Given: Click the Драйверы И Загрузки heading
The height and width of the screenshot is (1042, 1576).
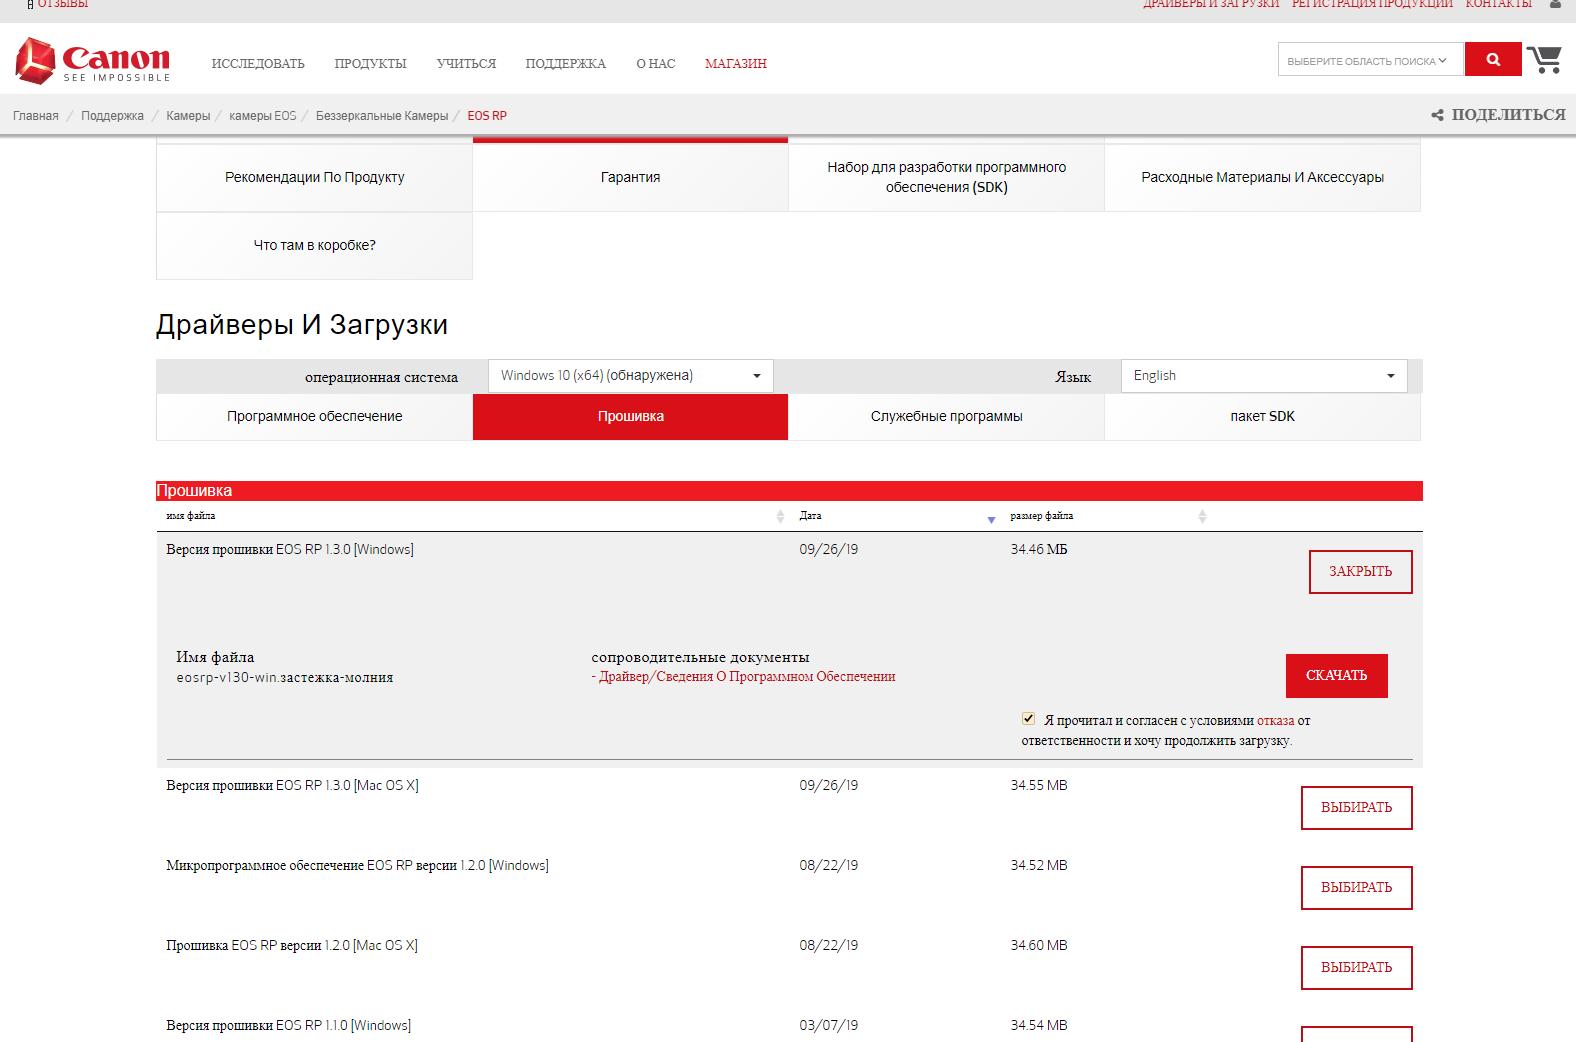Looking at the screenshot, I should tap(302, 325).
